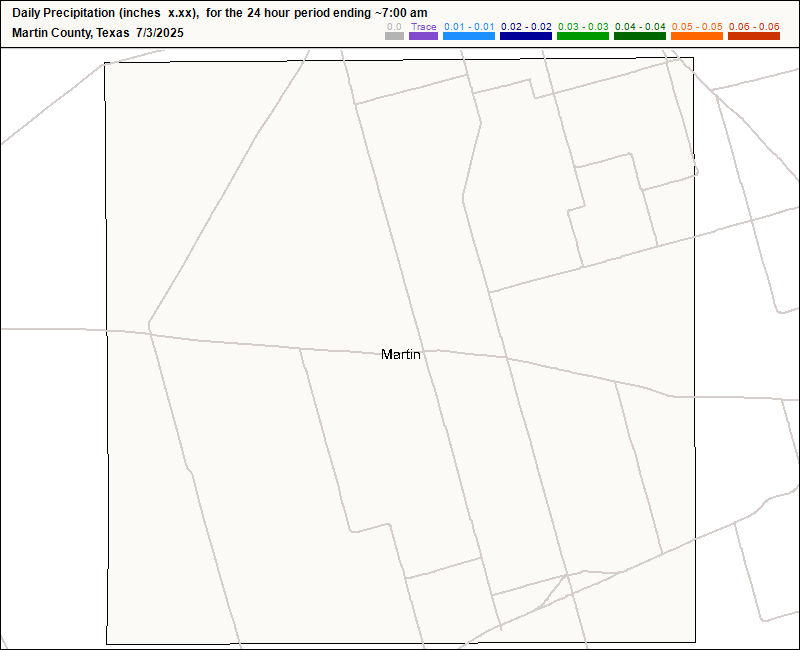This screenshot has width=800, height=650.
Task: Click the red 0.06 legend swatch
Action: [754, 36]
